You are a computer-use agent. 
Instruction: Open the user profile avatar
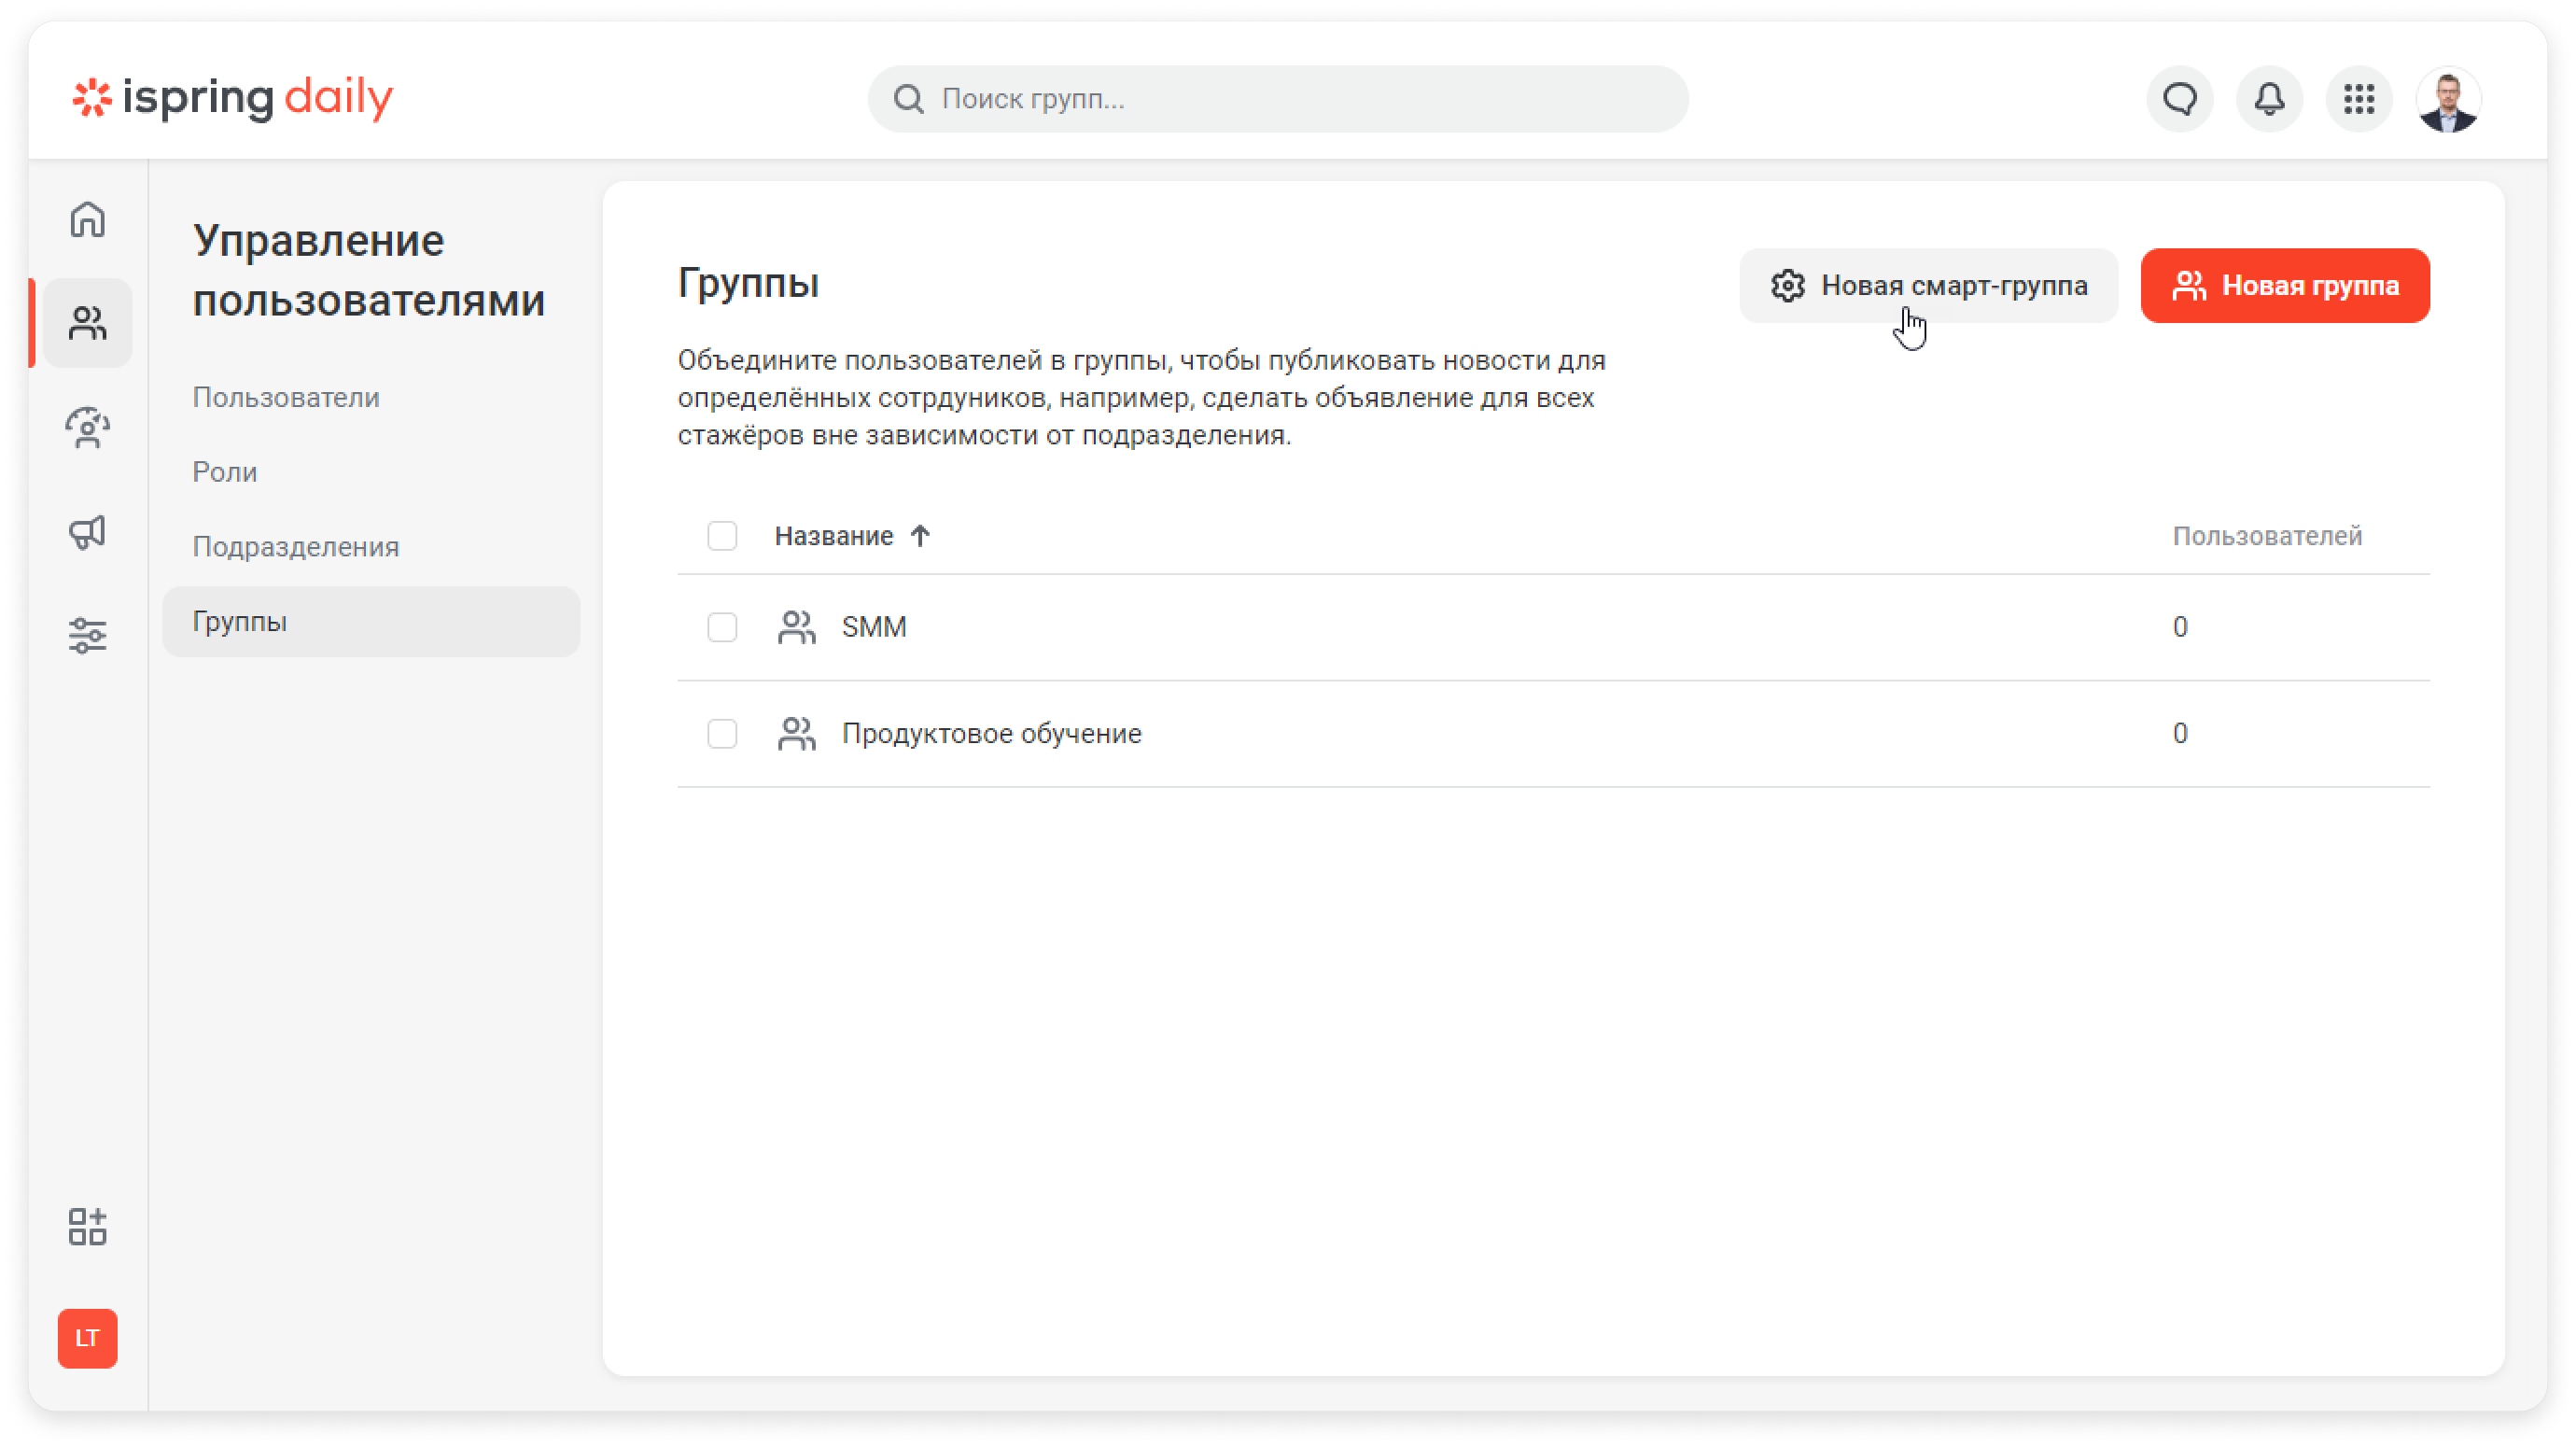[x=2448, y=99]
